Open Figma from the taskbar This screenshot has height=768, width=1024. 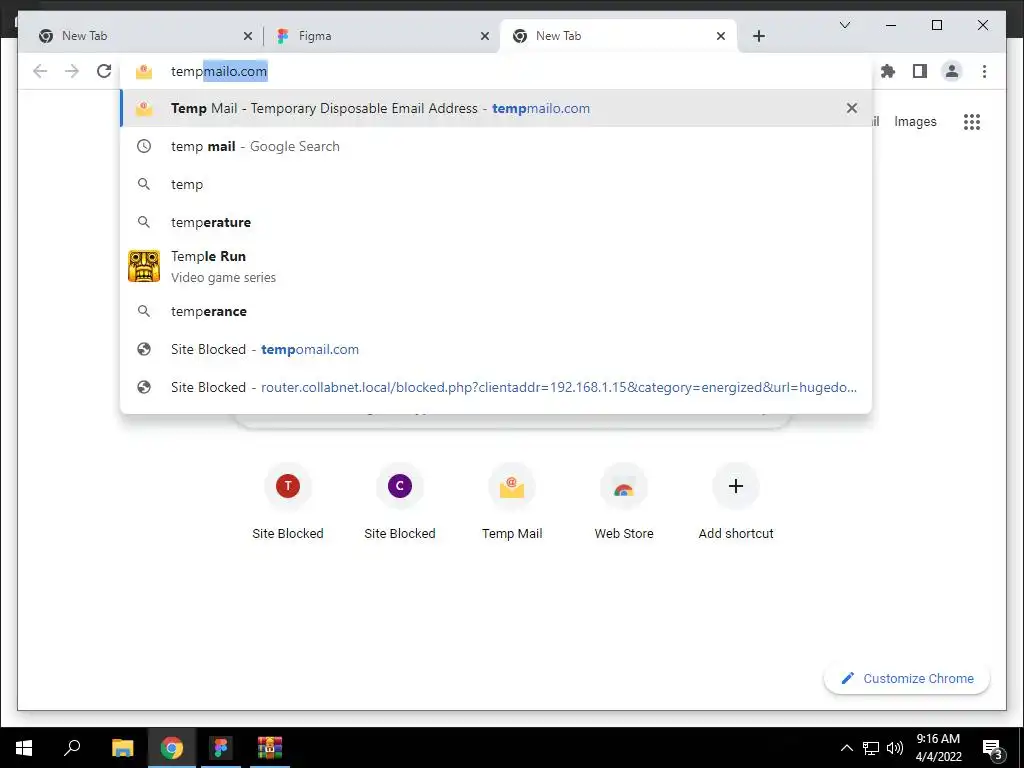[221, 747]
